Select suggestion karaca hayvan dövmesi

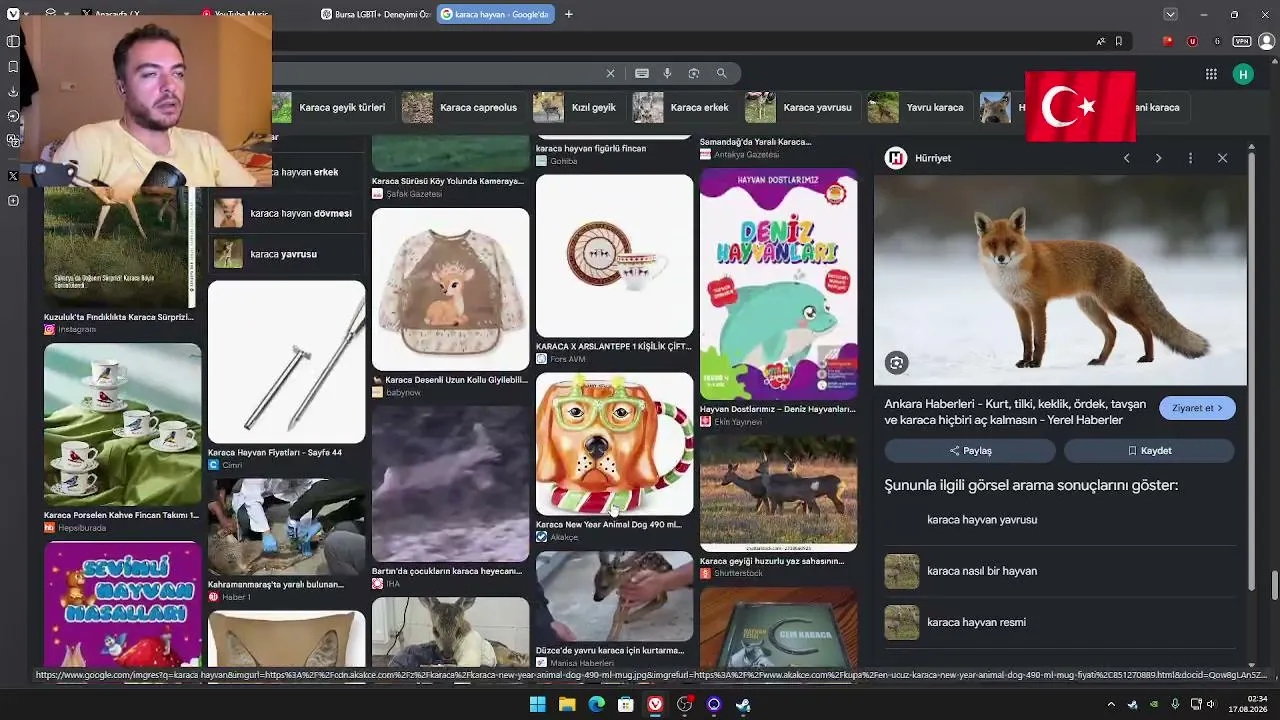286,213
